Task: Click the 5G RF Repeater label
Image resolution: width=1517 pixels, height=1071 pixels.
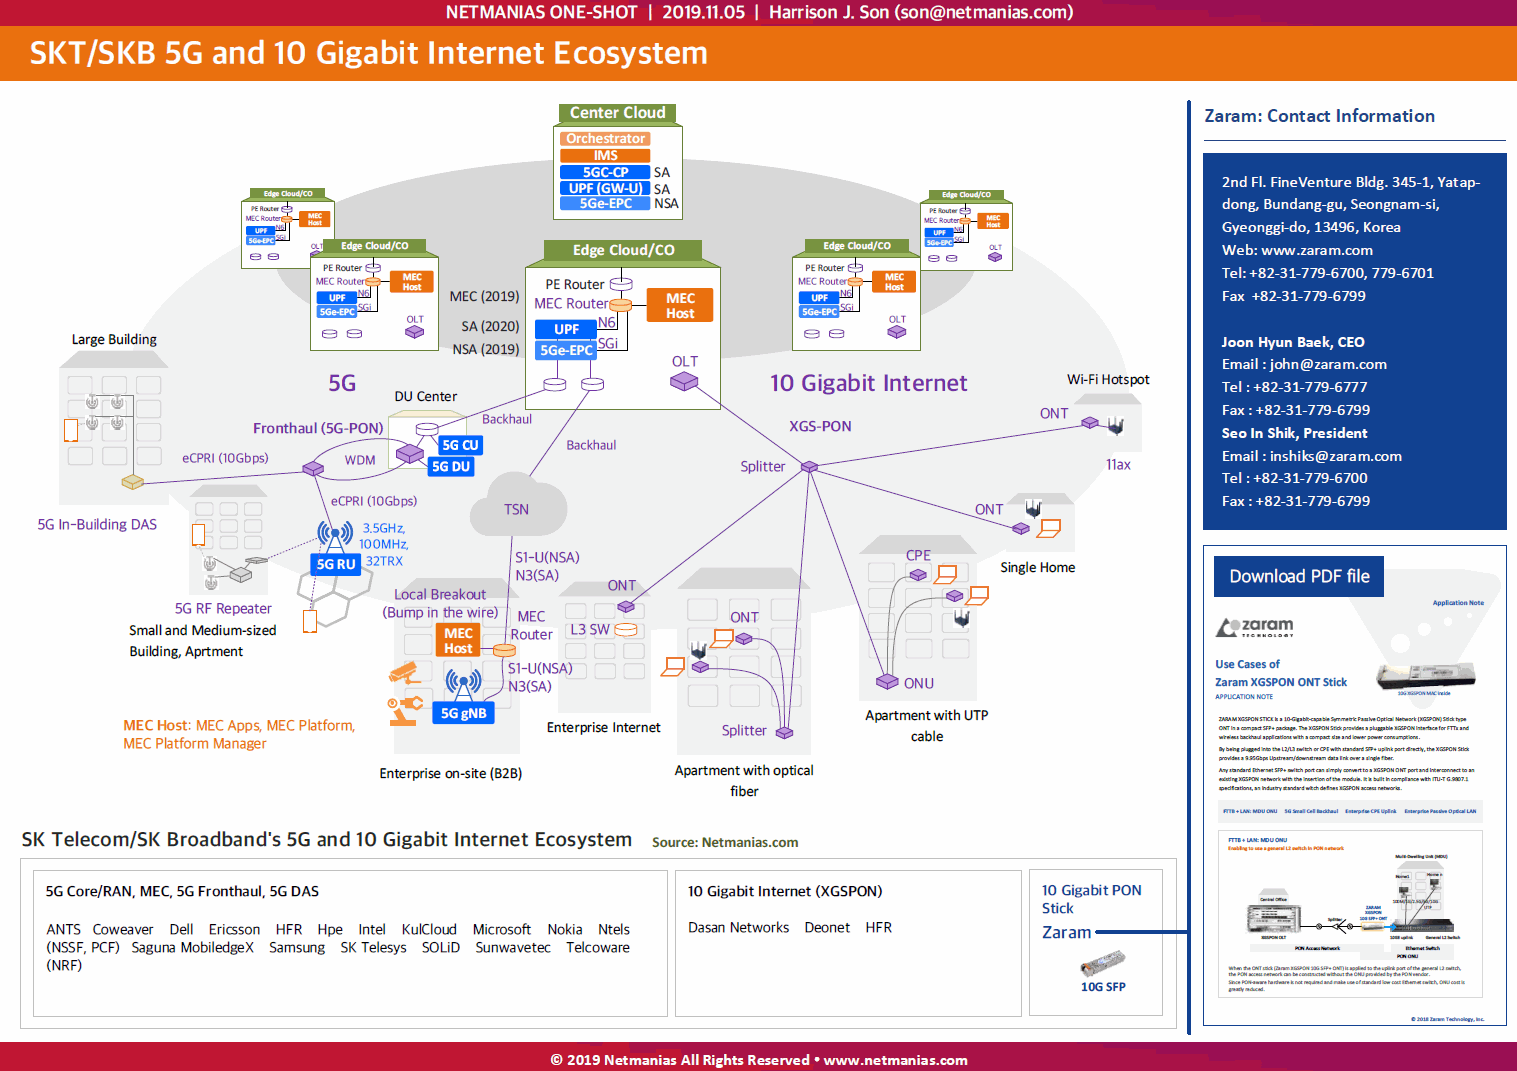Action: coord(223,608)
